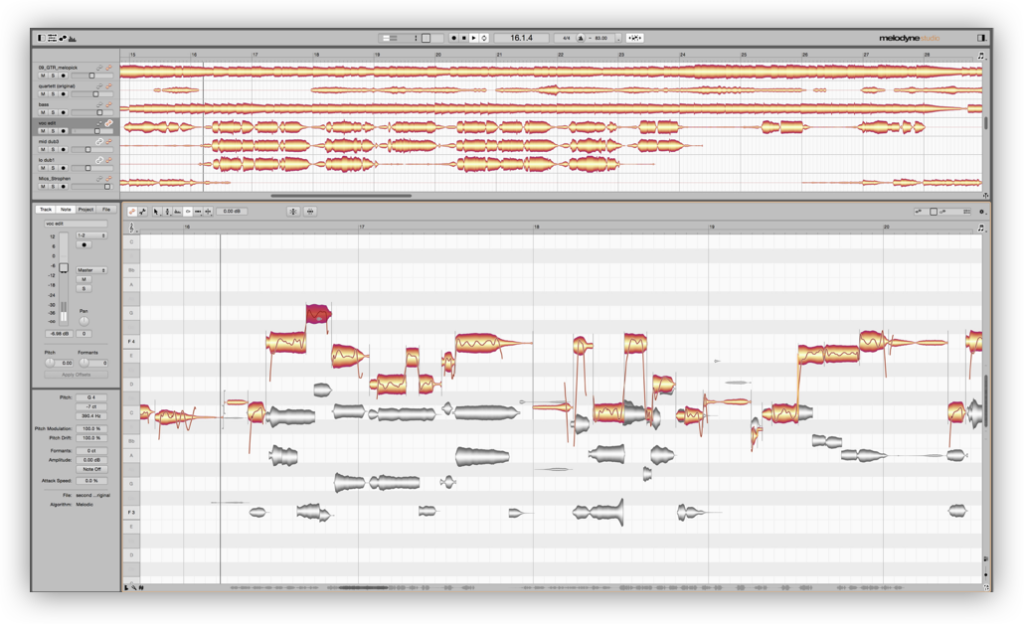
Task: Click the play button in transport
Action: 473,38
